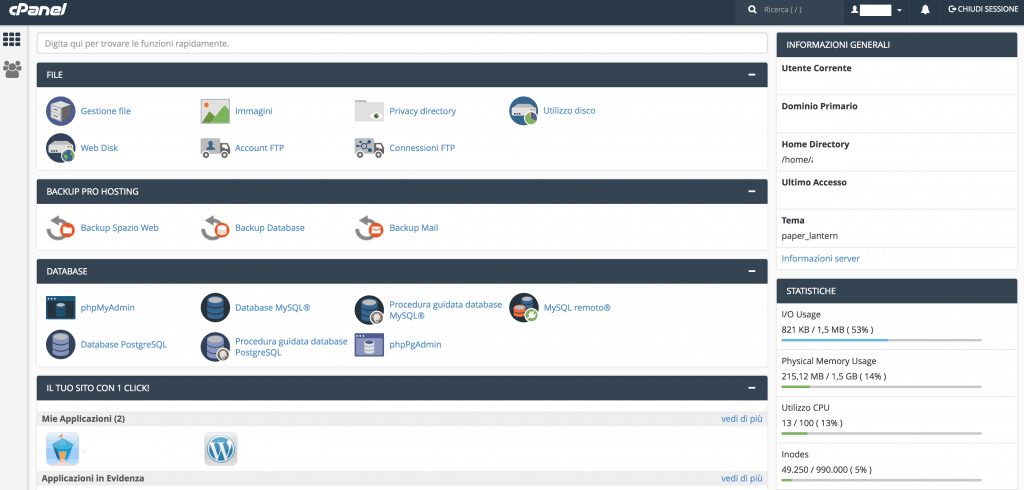Open the Privacy directory folder icon
Viewport: 1024px width, 490px height.
(369, 111)
